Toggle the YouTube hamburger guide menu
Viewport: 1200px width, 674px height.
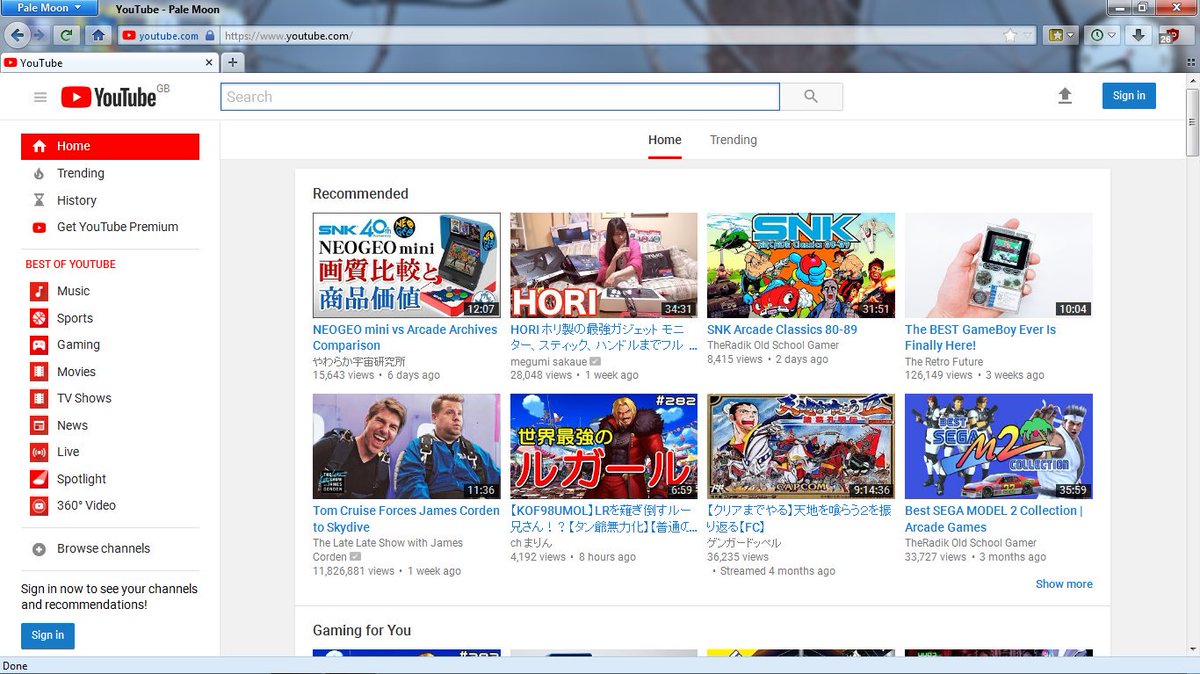tap(40, 97)
